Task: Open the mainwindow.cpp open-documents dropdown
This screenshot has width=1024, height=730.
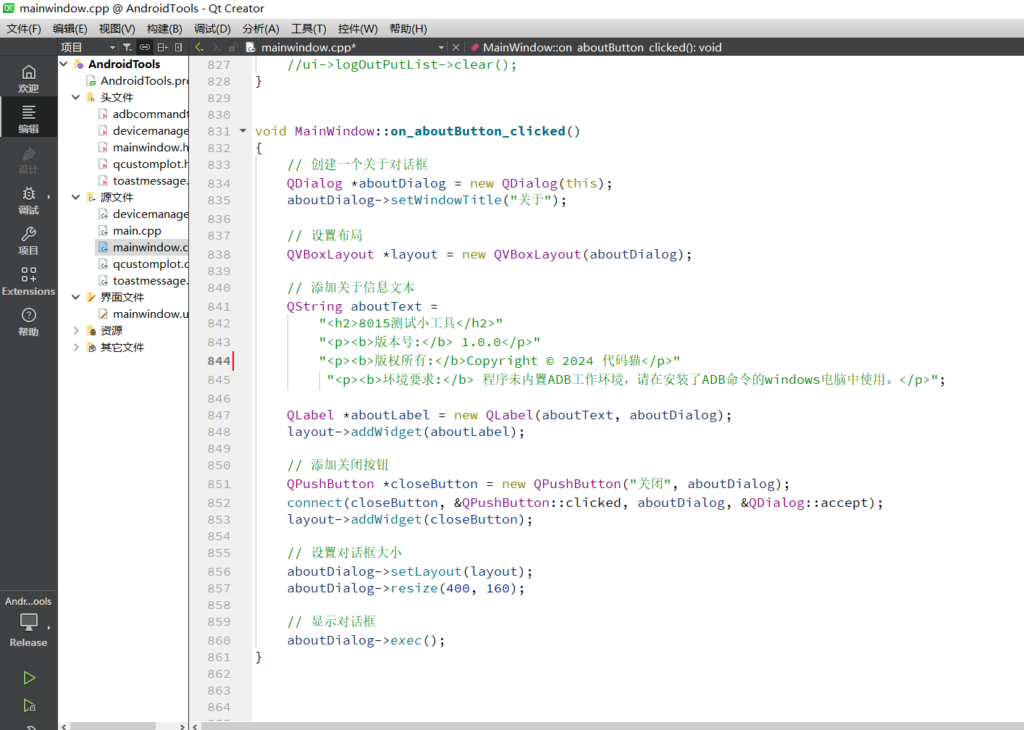Action: pyautogui.click(x=441, y=47)
